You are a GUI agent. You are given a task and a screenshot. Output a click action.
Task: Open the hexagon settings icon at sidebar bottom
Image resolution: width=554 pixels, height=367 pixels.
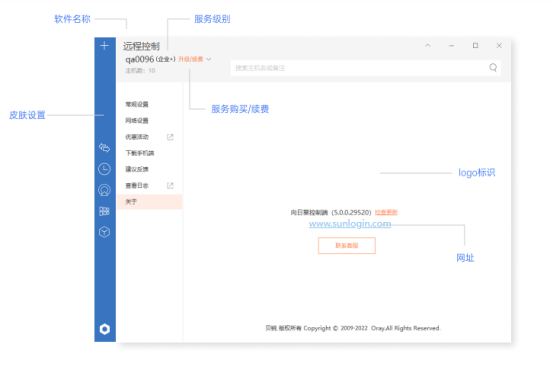(105, 329)
